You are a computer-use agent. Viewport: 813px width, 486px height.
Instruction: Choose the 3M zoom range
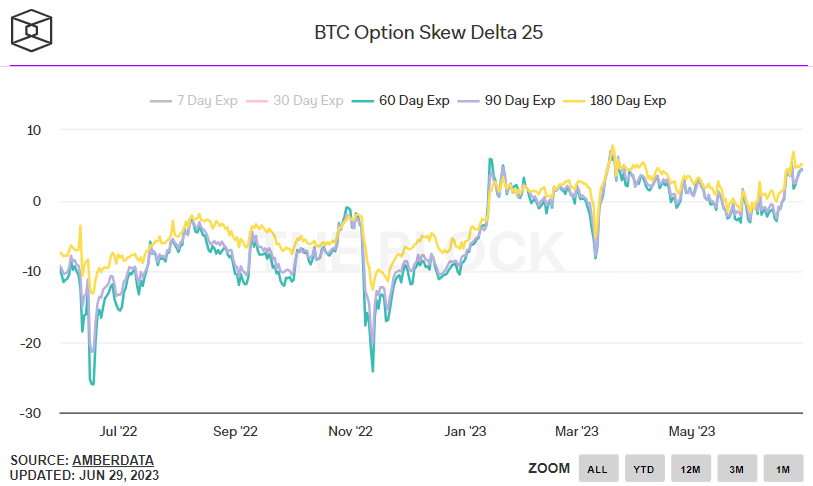737,468
